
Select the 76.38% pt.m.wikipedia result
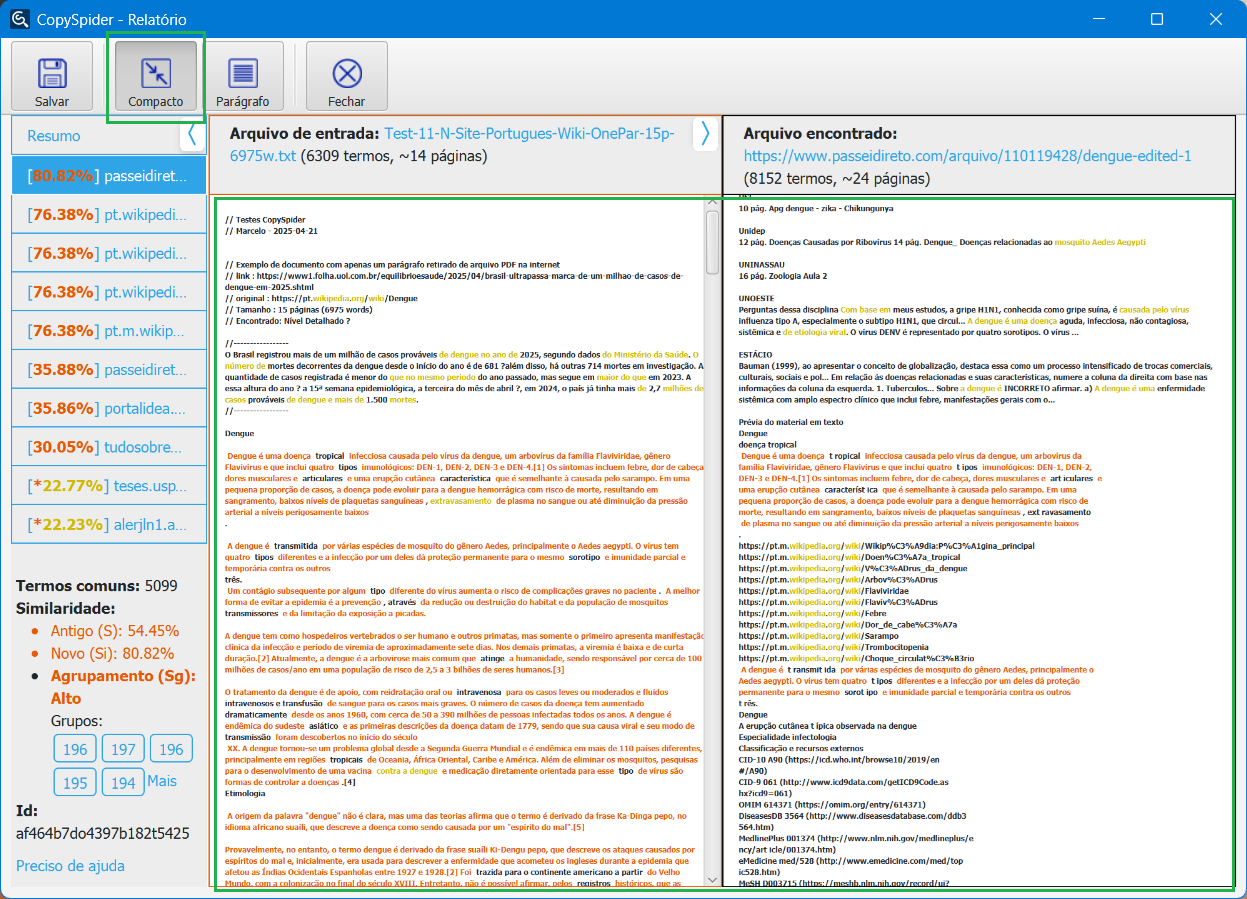(108, 330)
